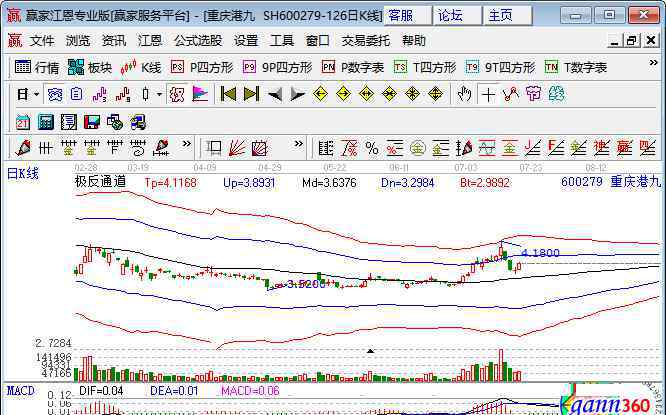This screenshot has width=666, height=415.
Task: Click the 极反通道 indicator label
Action: [x=101, y=182]
